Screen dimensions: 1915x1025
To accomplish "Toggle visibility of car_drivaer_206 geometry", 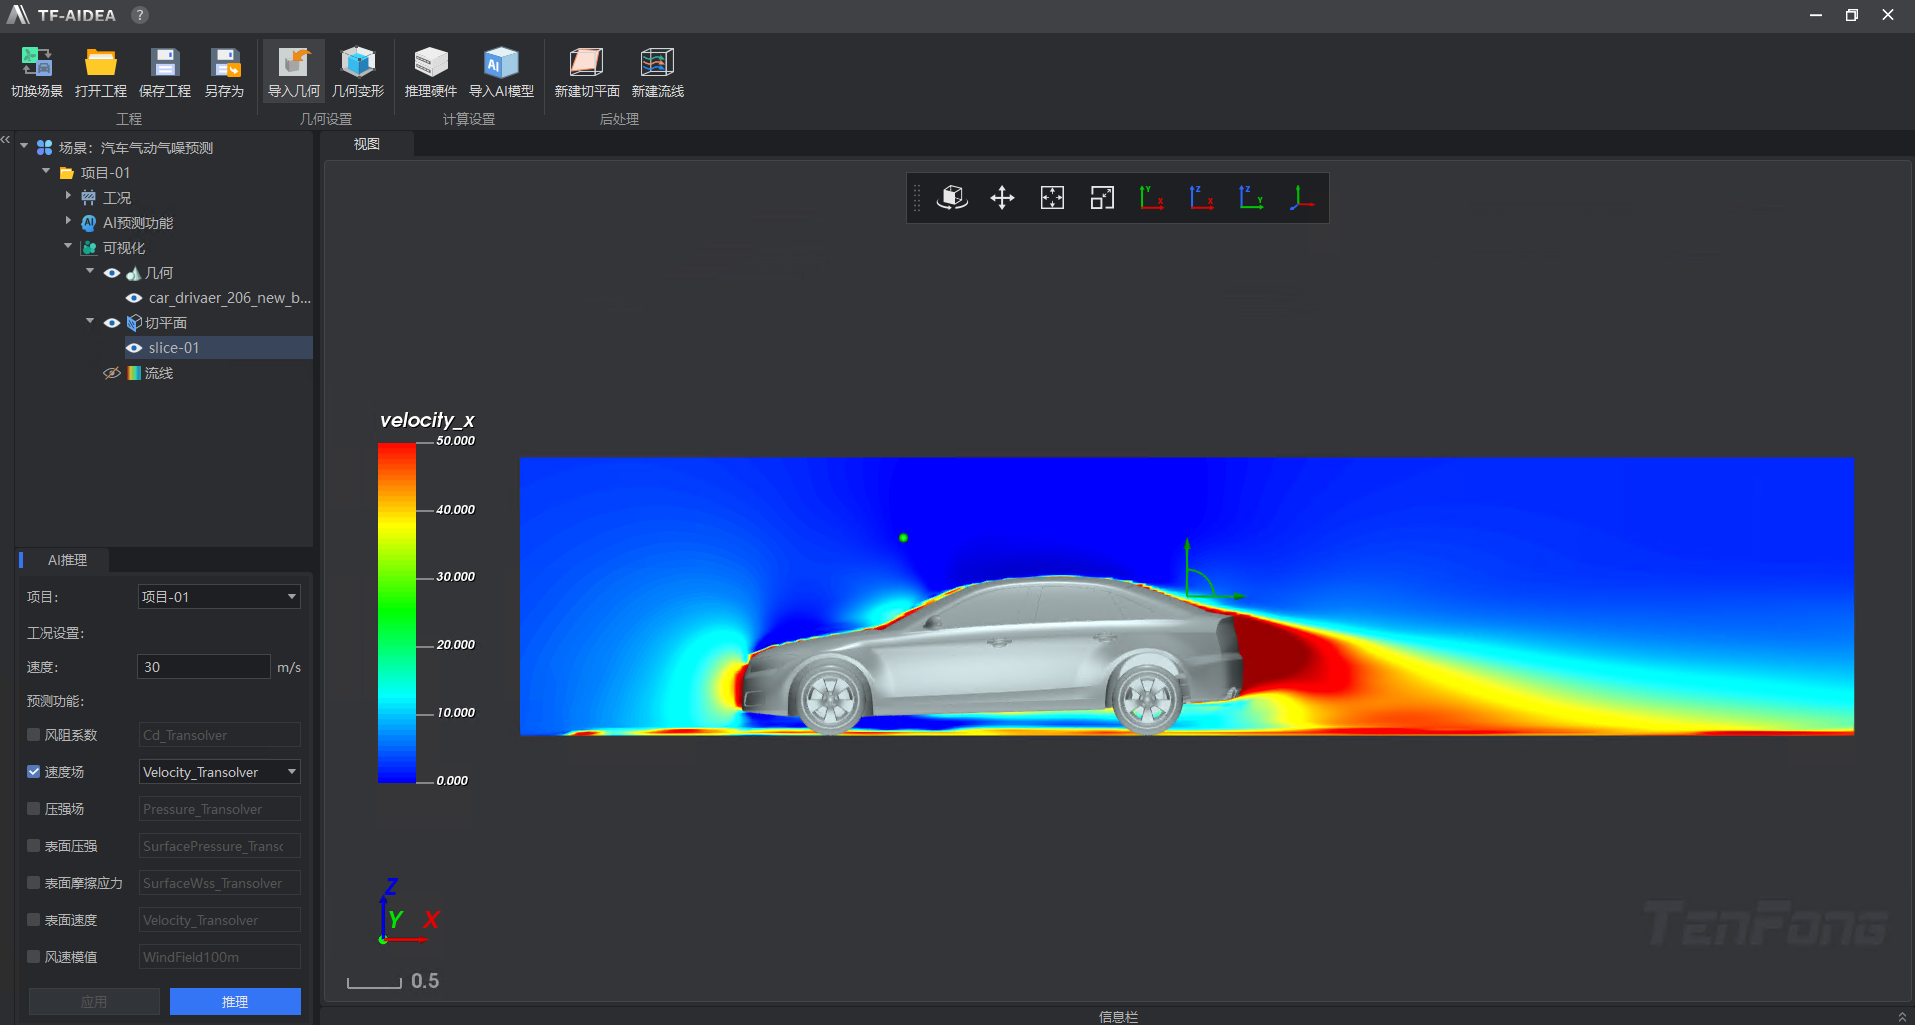I will point(134,298).
